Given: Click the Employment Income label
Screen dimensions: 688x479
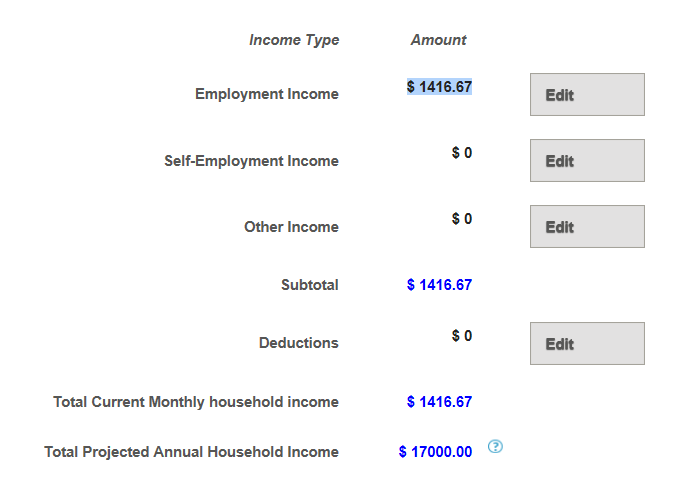Looking at the screenshot, I should point(267,94).
